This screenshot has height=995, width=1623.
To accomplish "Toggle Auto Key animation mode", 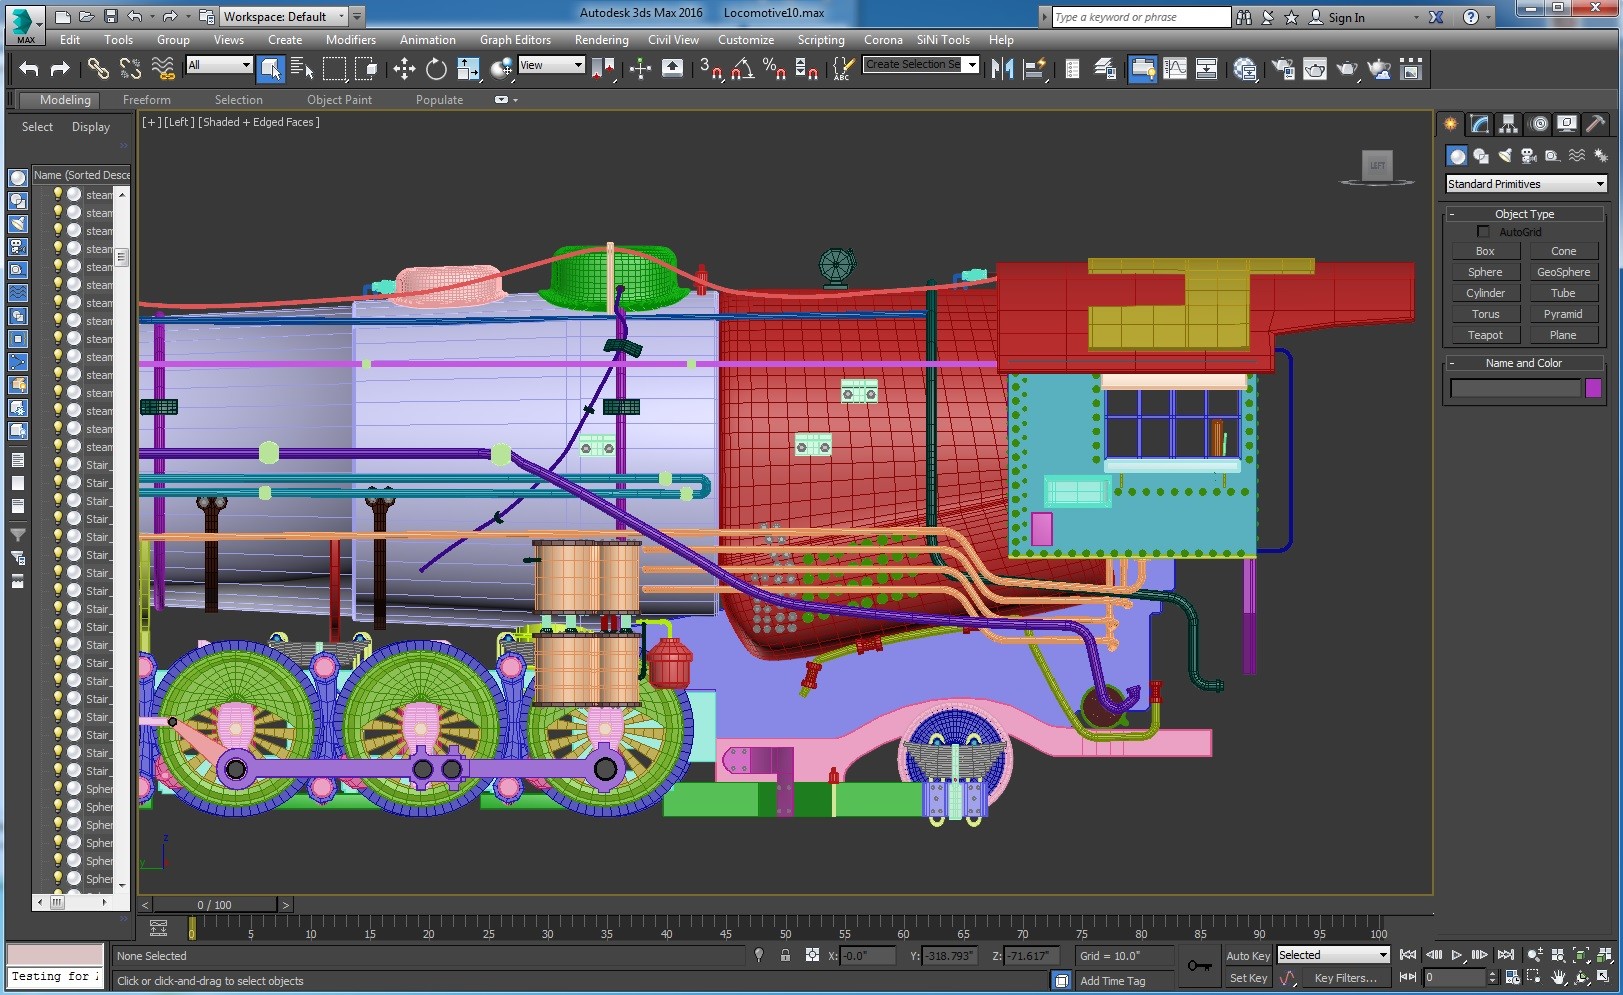I will pyautogui.click(x=1247, y=956).
